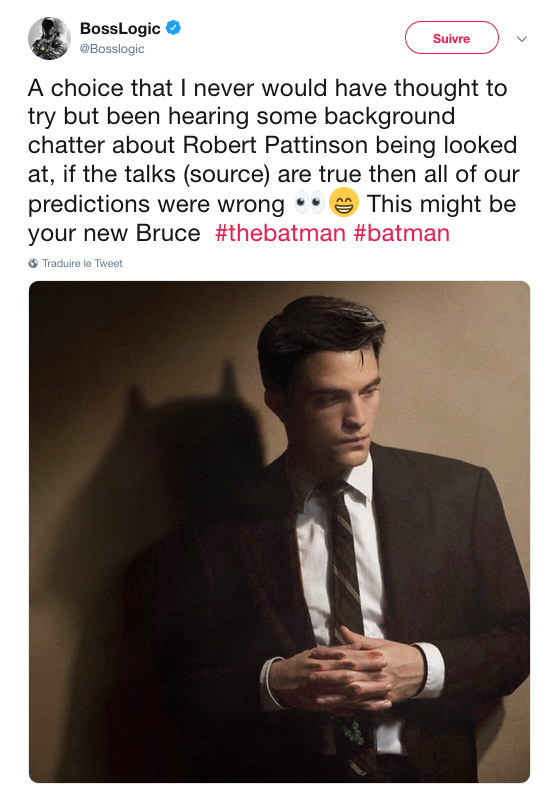This screenshot has width=553, height=791.
Task: Open the @Bosslogic handle link
Action: click(x=112, y=49)
